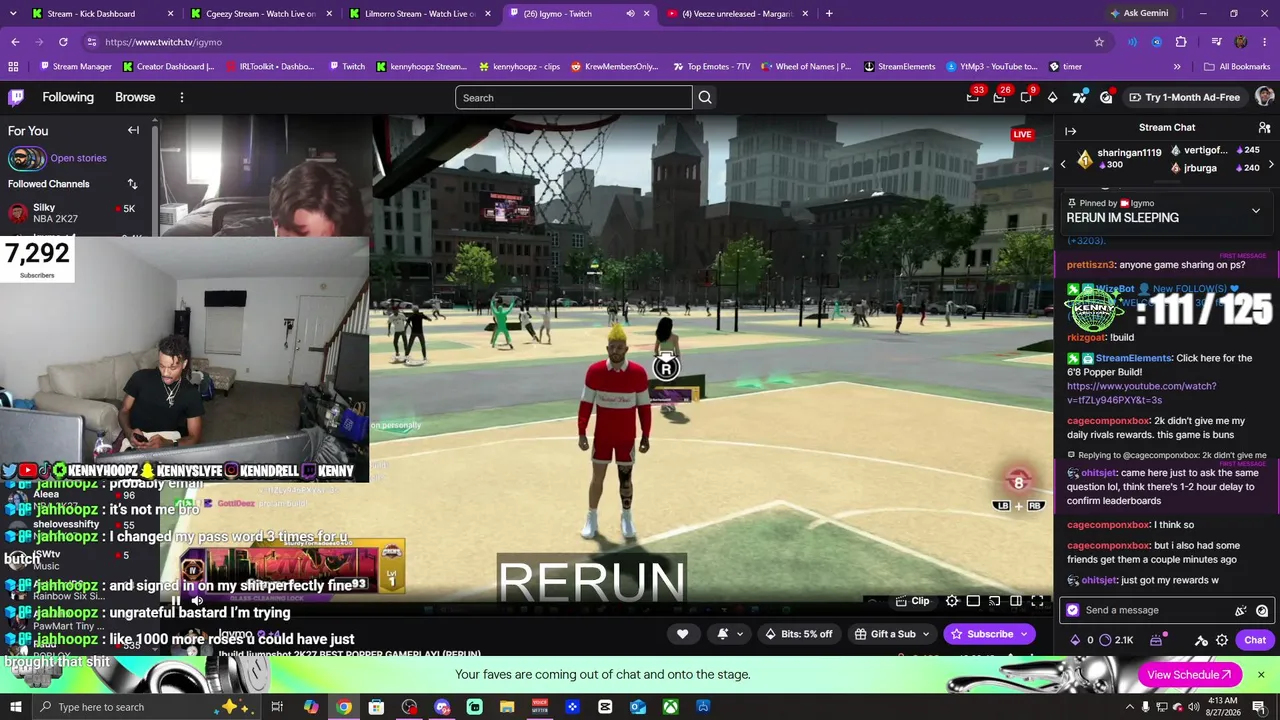Image resolution: width=1280 pixels, height=720 pixels.
Task: Open the gift chest icon under chat
Action: [1156, 640]
